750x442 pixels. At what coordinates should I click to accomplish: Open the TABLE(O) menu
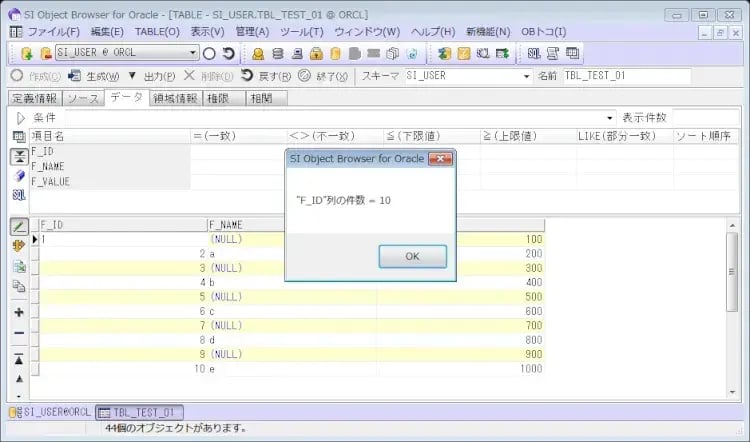(156, 32)
